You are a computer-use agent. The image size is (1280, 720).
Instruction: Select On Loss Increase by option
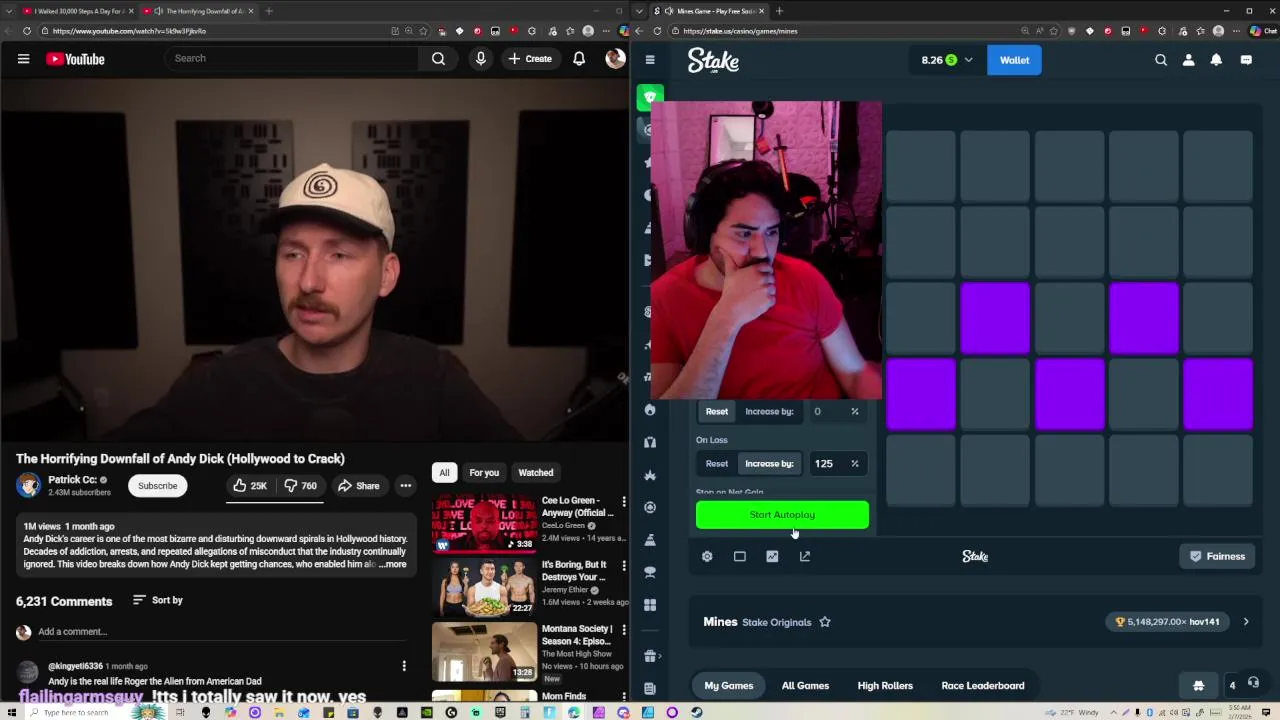point(769,463)
